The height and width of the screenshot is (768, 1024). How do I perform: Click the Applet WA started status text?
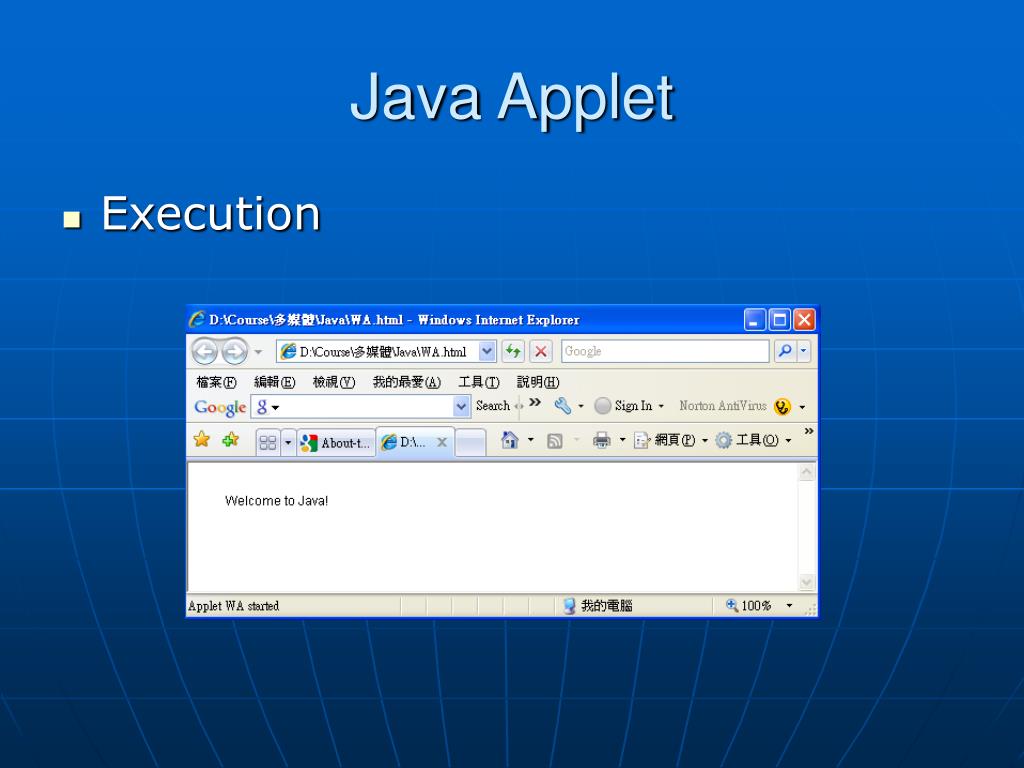[234, 606]
